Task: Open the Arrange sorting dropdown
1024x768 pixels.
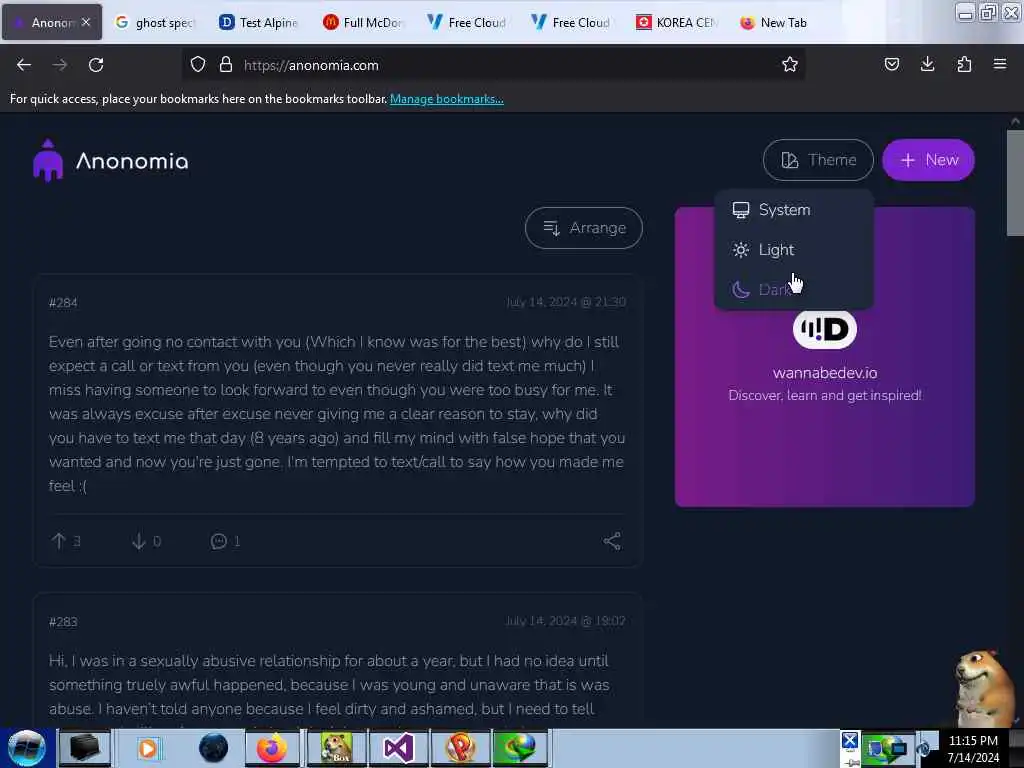Action: tap(583, 228)
